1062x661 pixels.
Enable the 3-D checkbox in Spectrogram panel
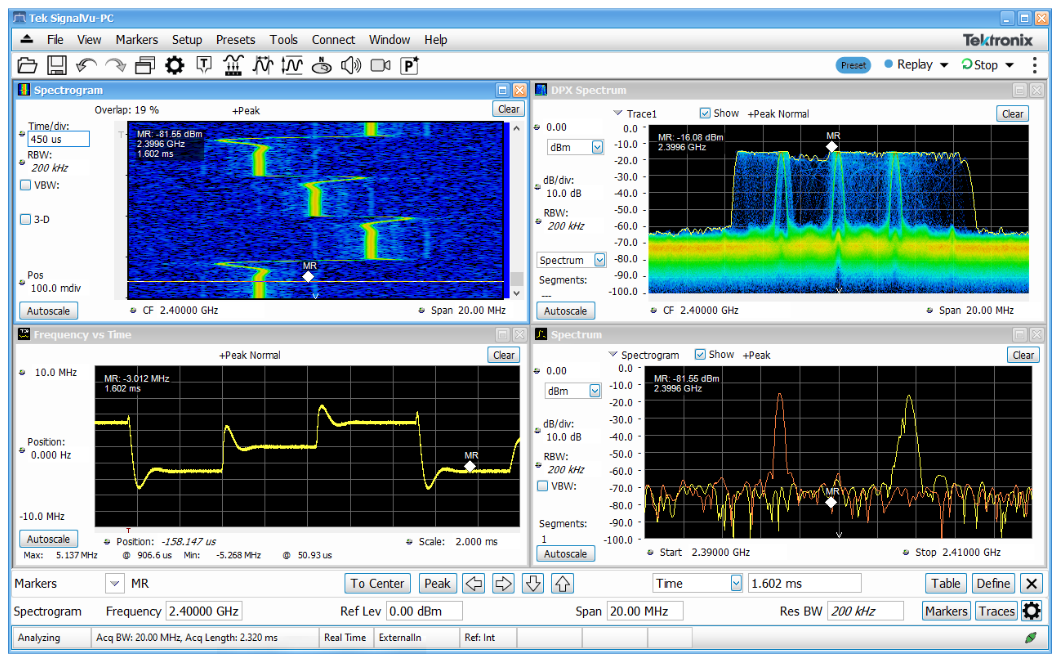click(x=26, y=220)
